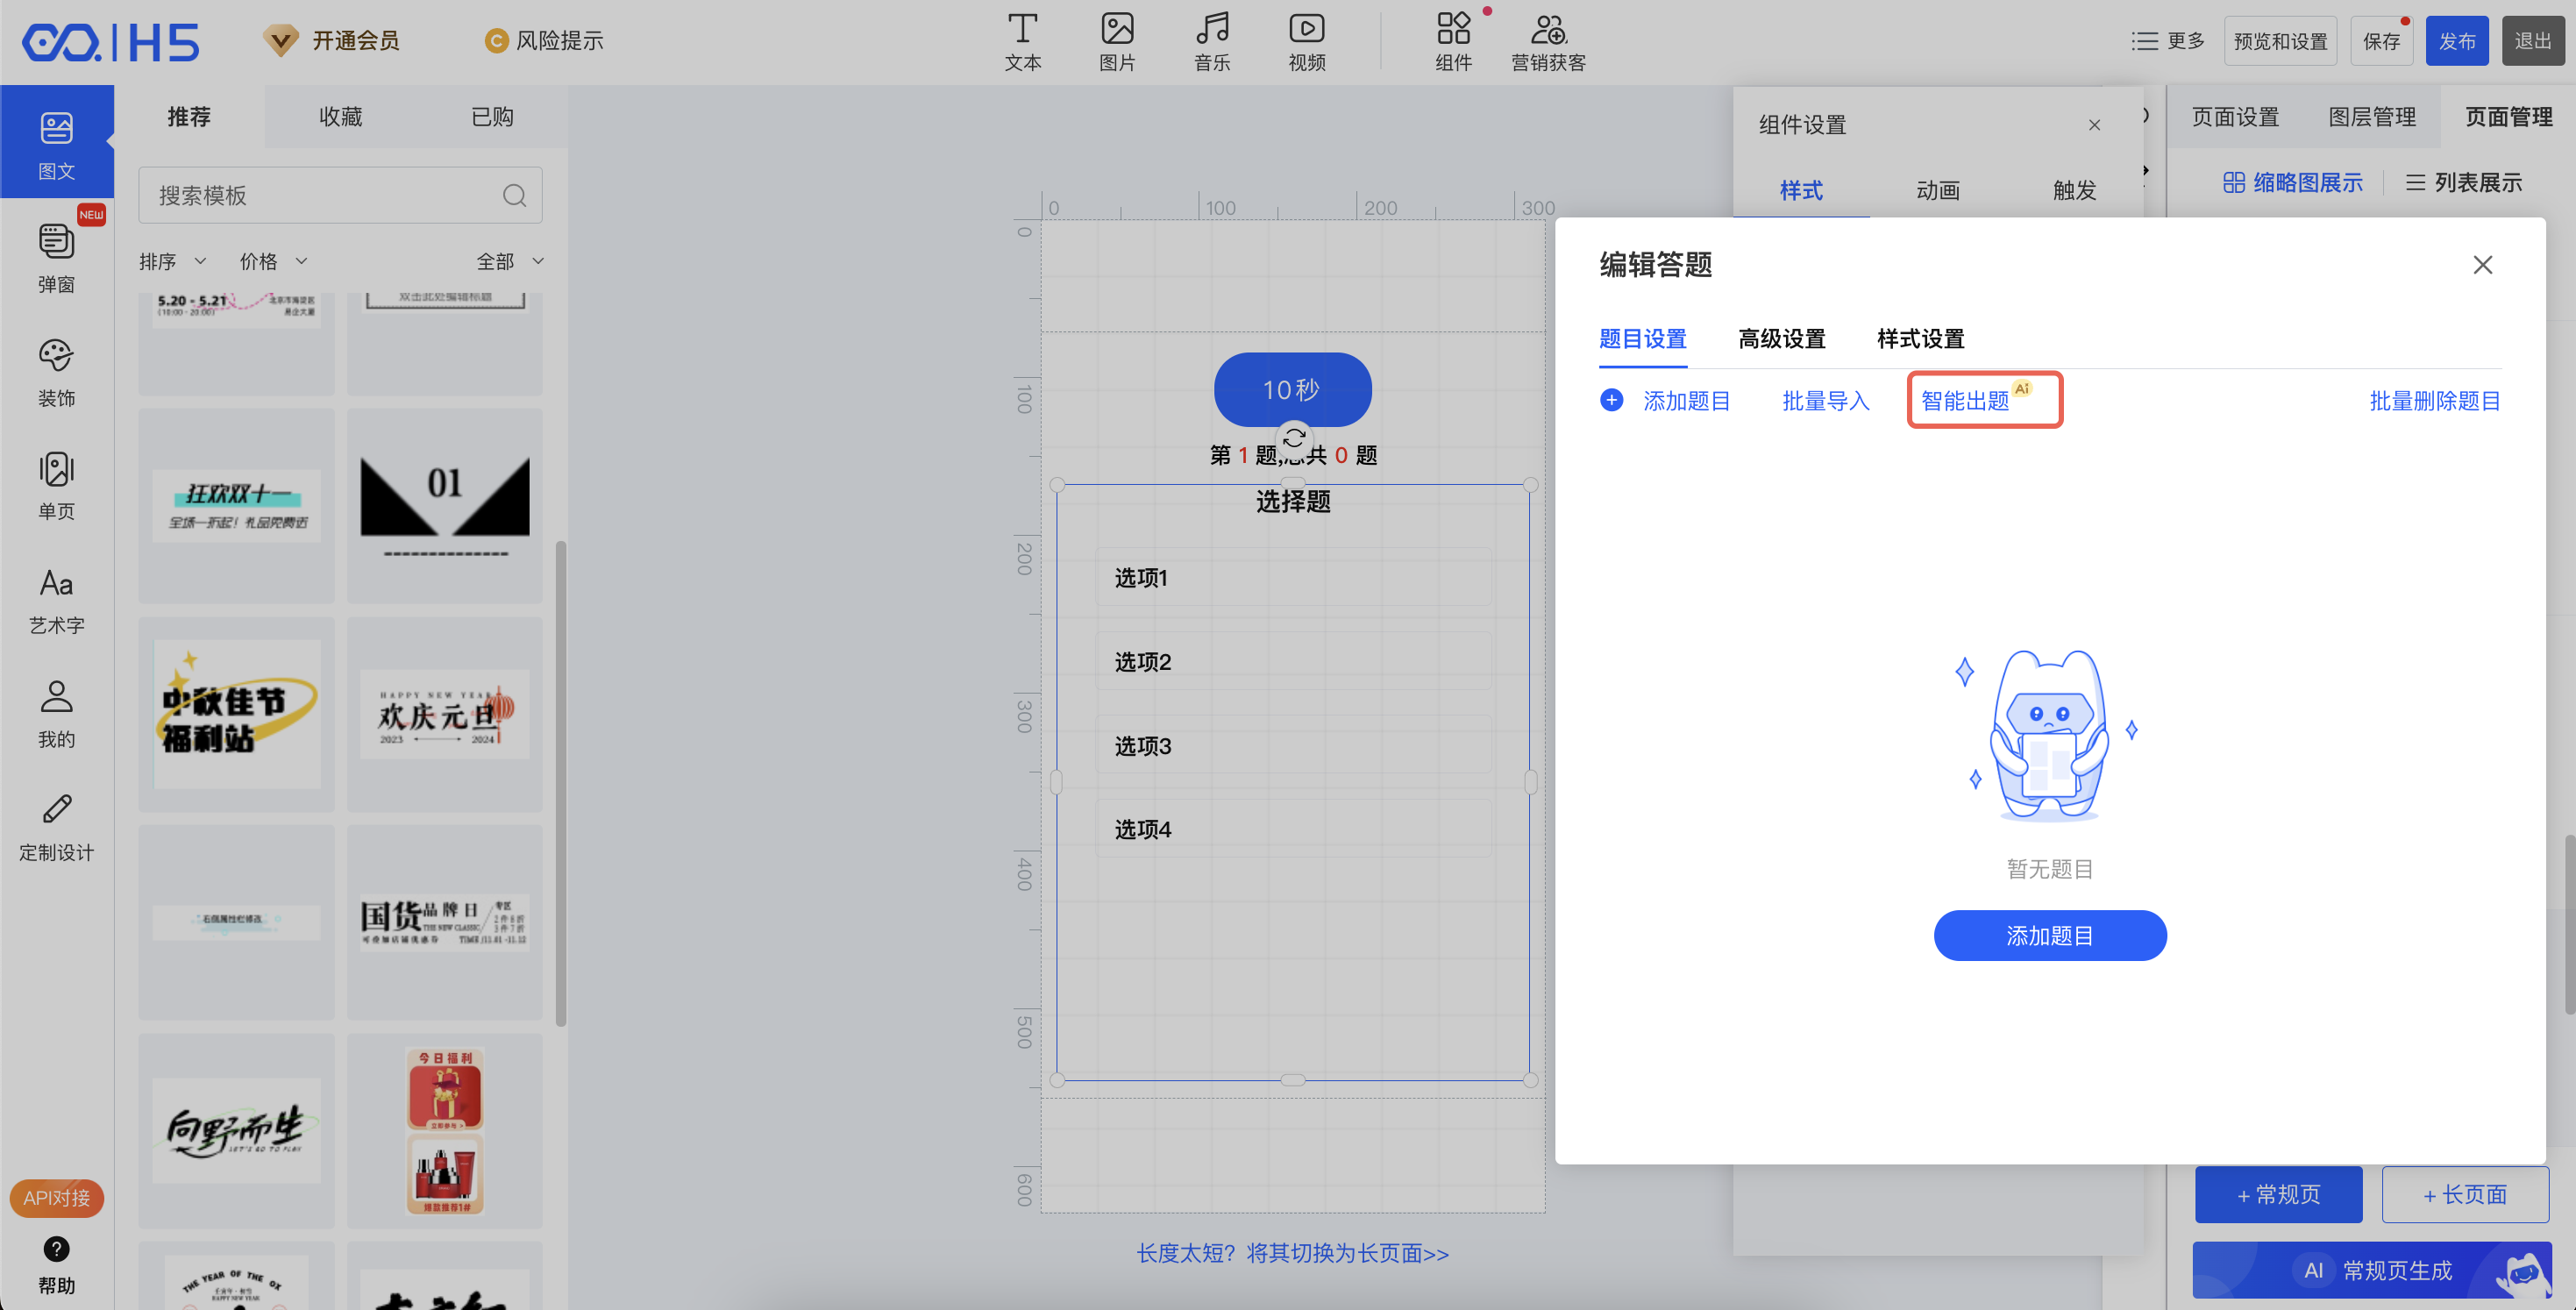Click 发布 publish button

[x=2457, y=41]
